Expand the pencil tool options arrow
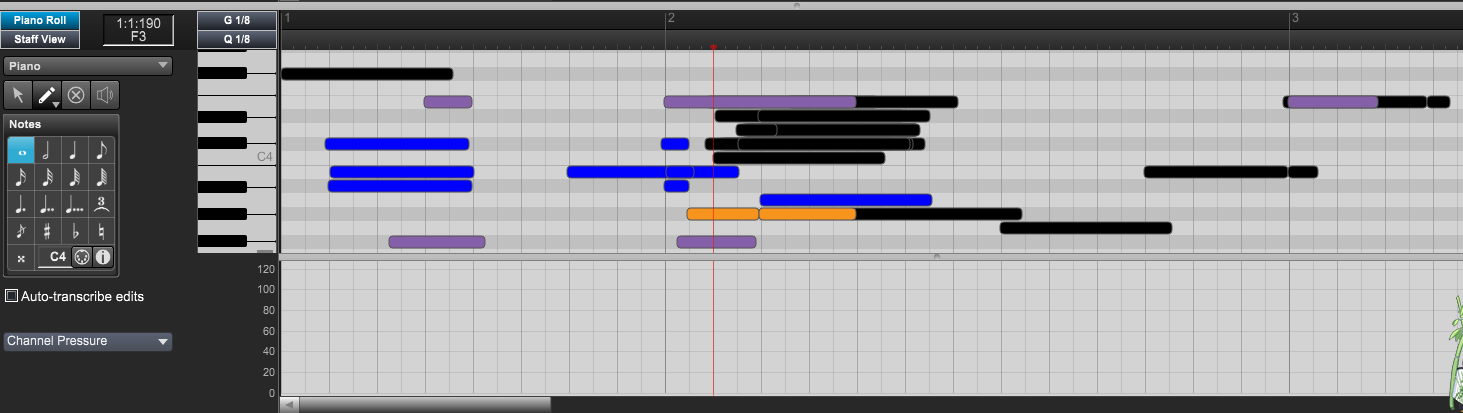Viewport: 1463px width, 413px height. tap(57, 103)
